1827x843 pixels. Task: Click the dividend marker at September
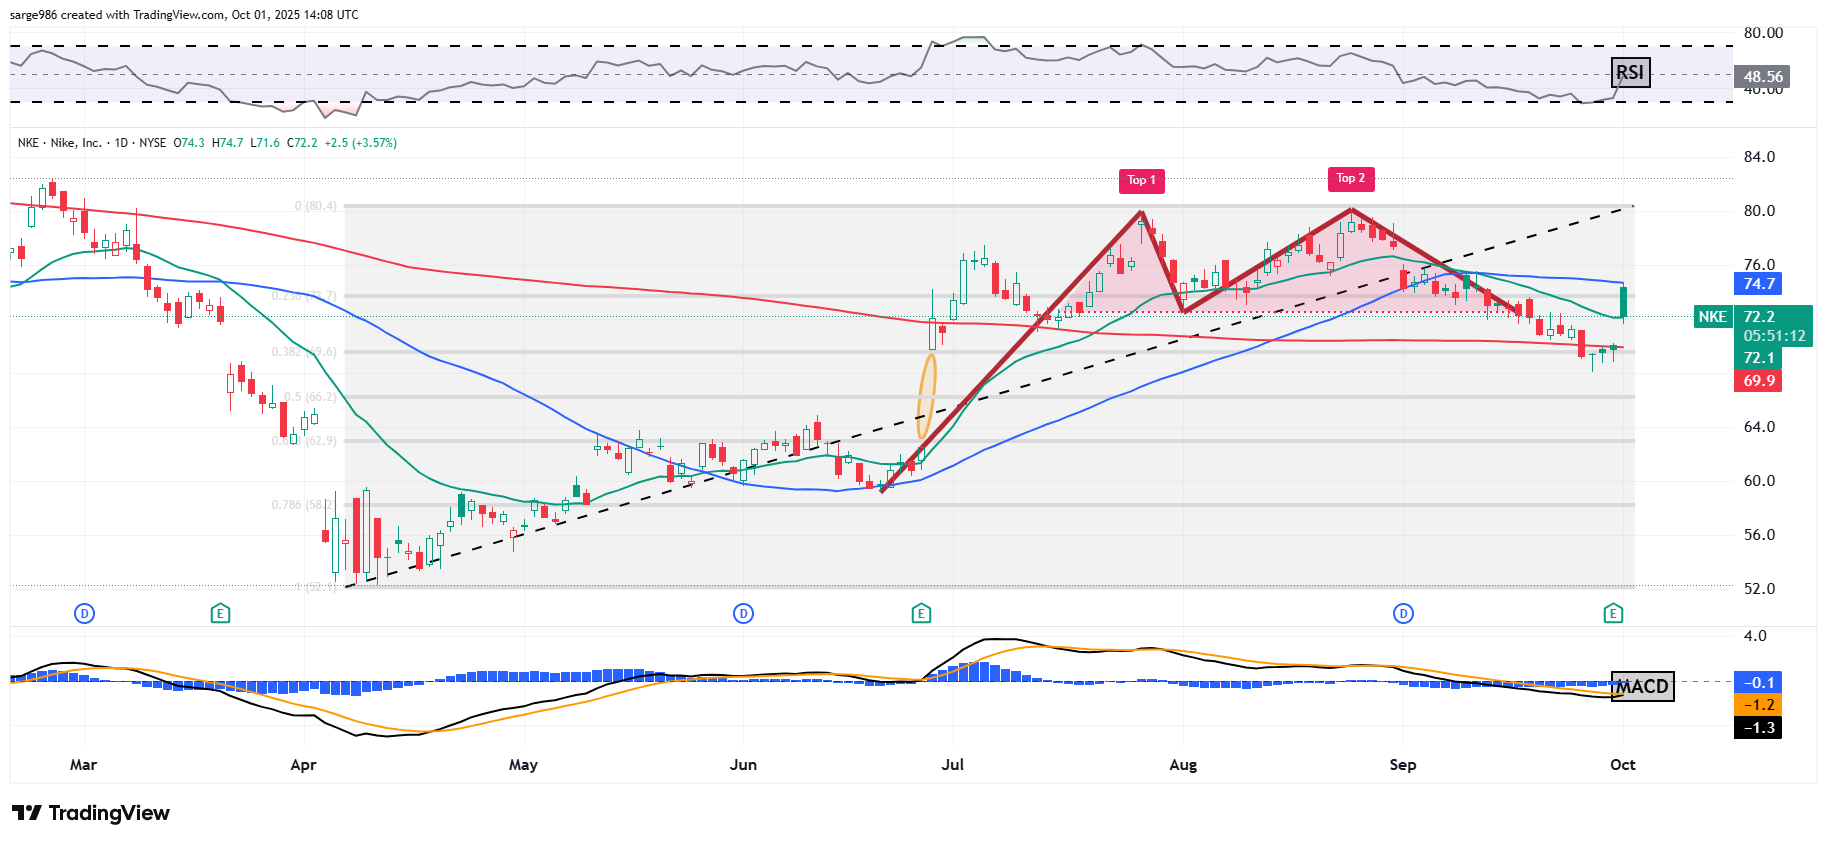(x=1403, y=613)
